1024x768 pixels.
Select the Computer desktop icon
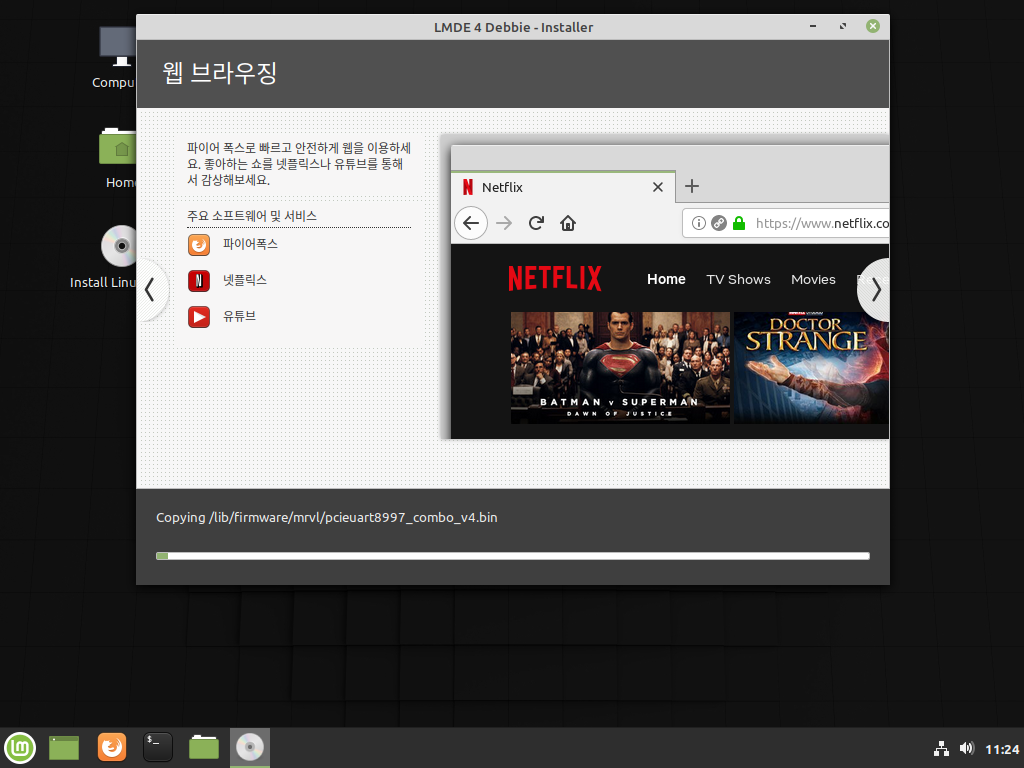116,57
